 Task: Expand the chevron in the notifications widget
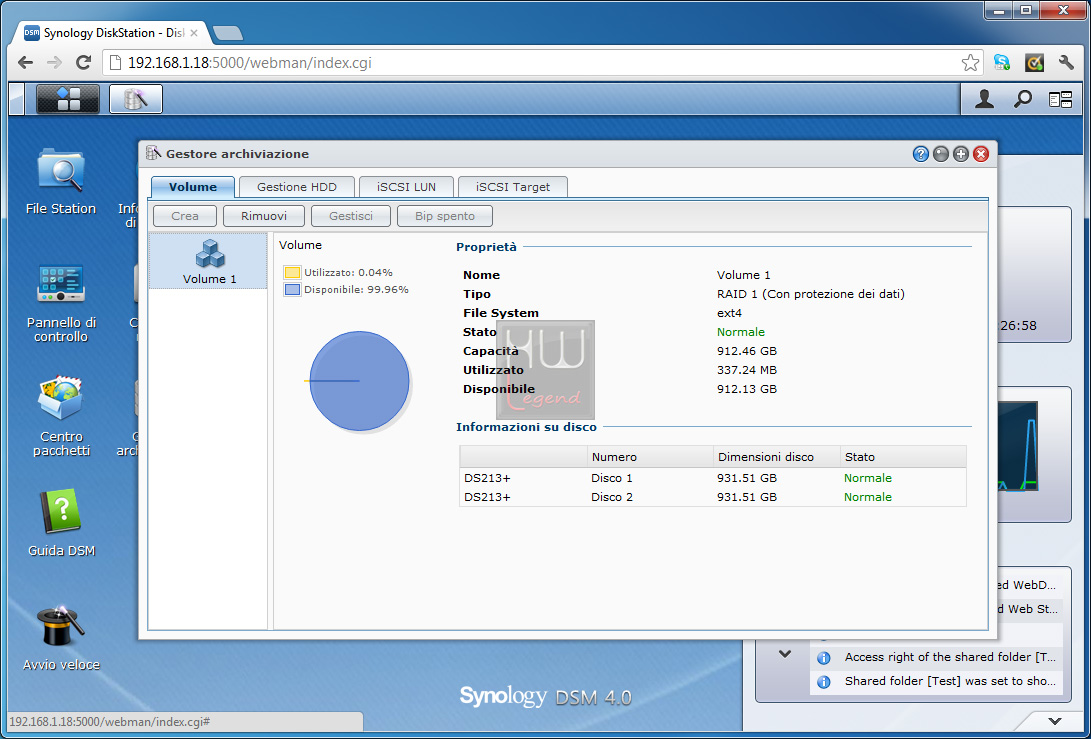[x=785, y=654]
